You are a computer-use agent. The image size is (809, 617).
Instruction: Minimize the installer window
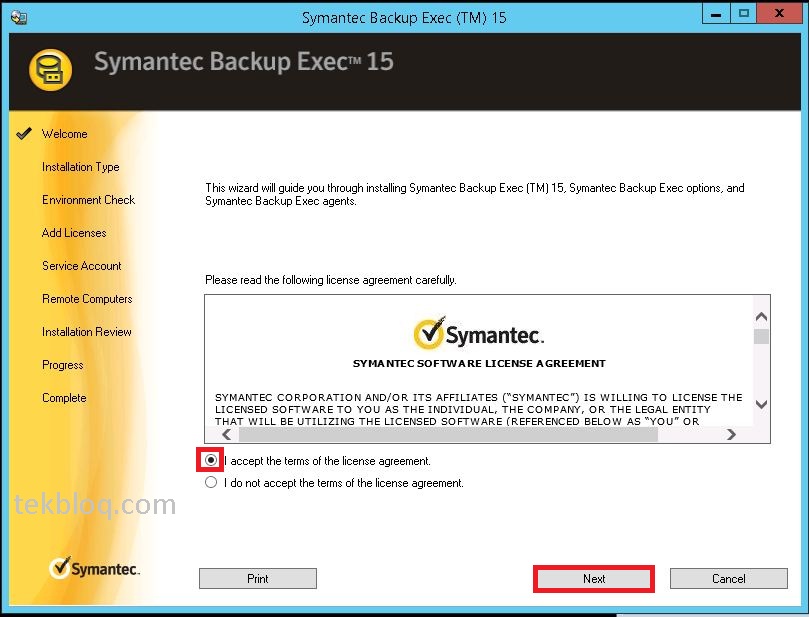[x=716, y=14]
